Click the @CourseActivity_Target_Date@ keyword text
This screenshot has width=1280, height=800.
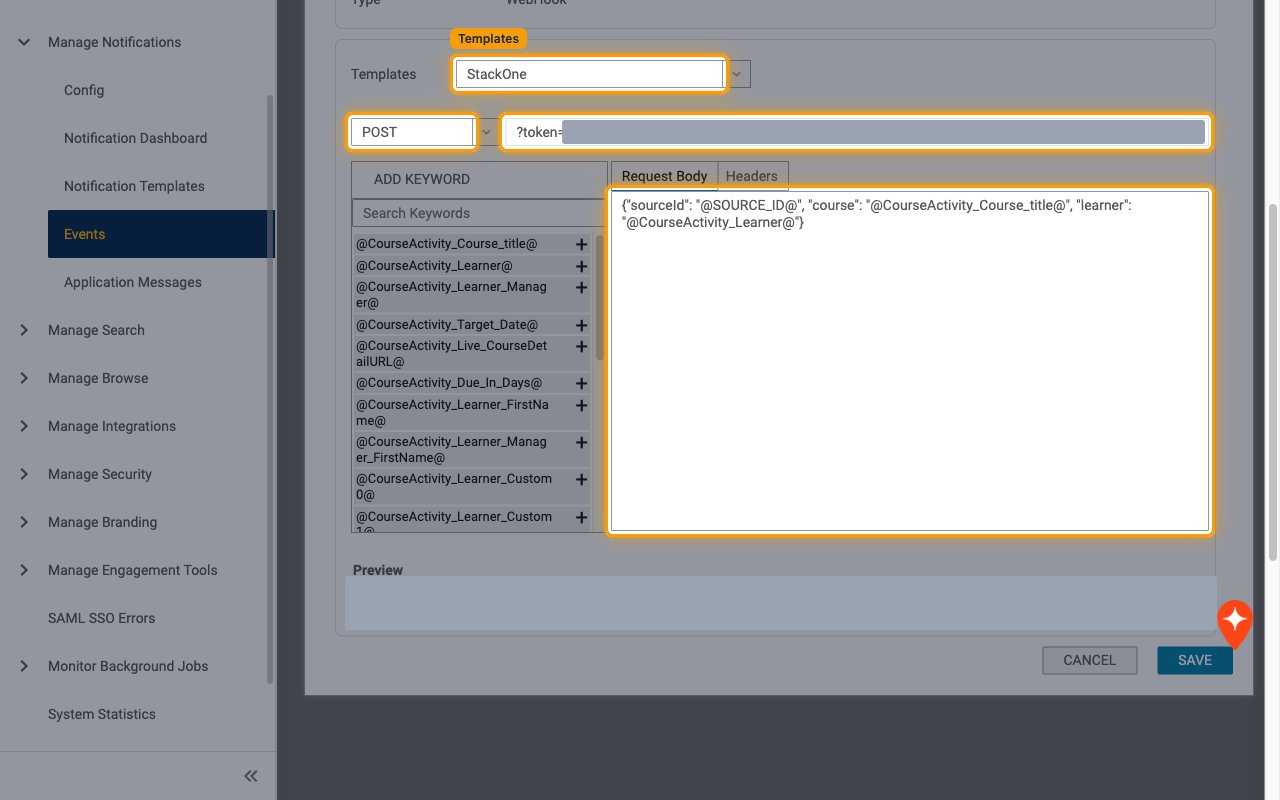click(447, 326)
